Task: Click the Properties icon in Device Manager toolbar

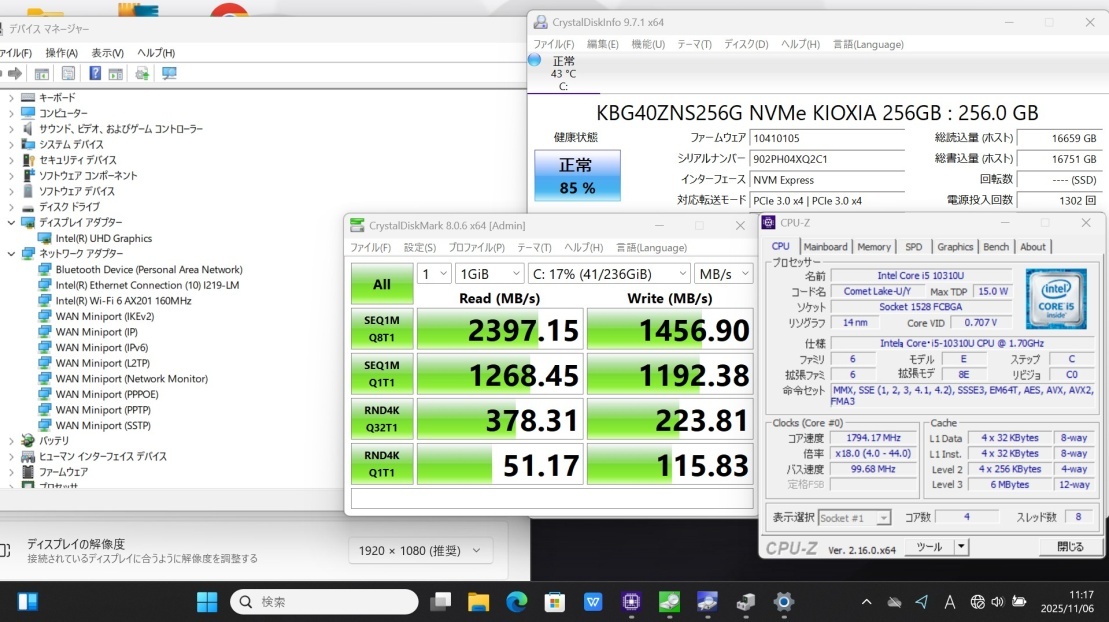Action: (x=68, y=74)
